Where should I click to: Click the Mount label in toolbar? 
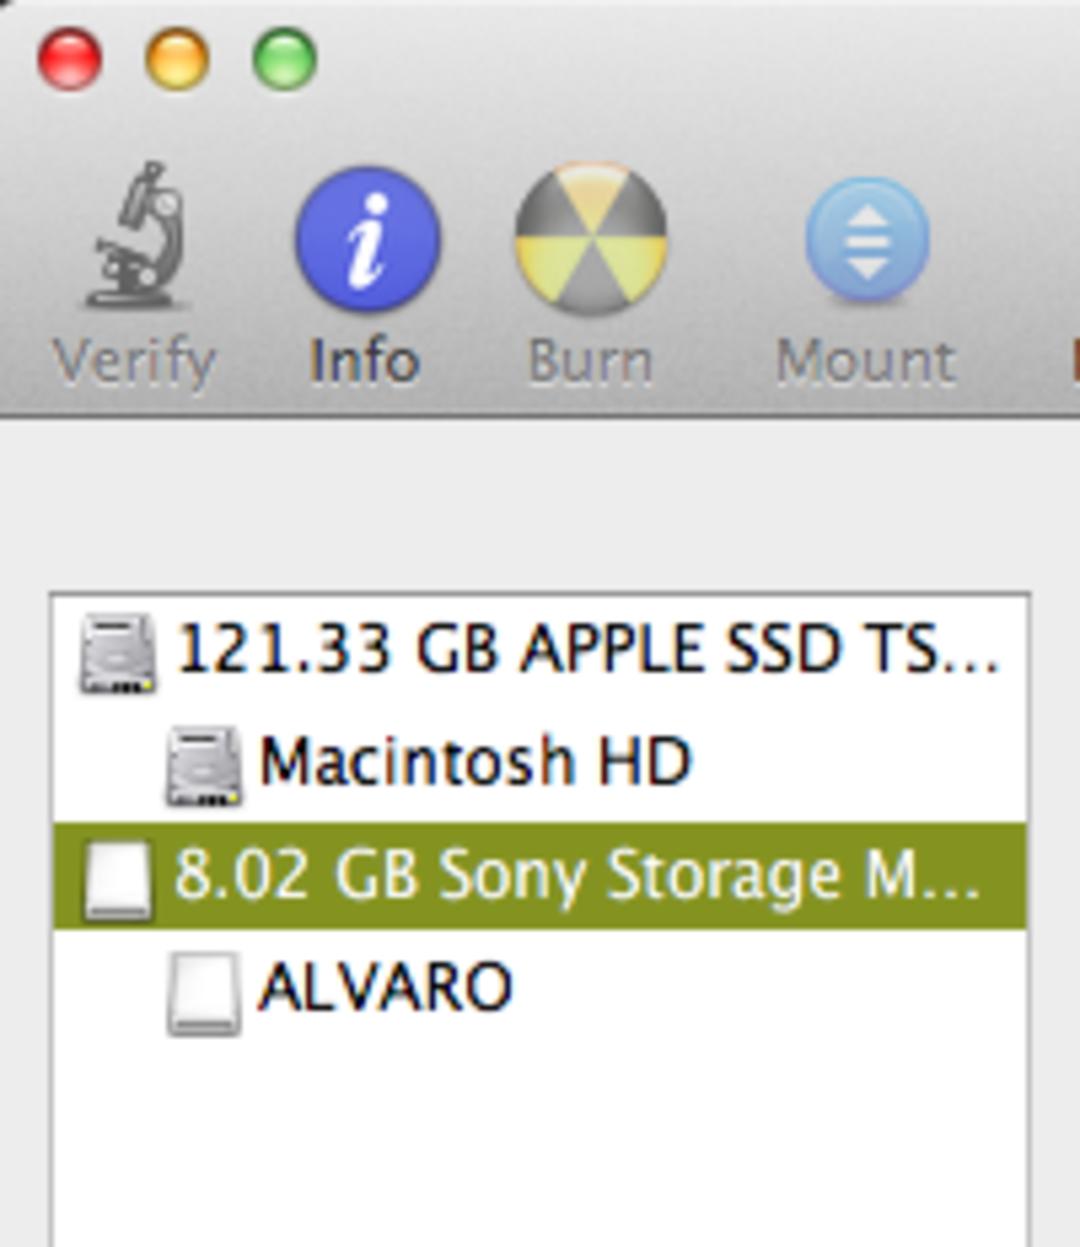tap(866, 360)
